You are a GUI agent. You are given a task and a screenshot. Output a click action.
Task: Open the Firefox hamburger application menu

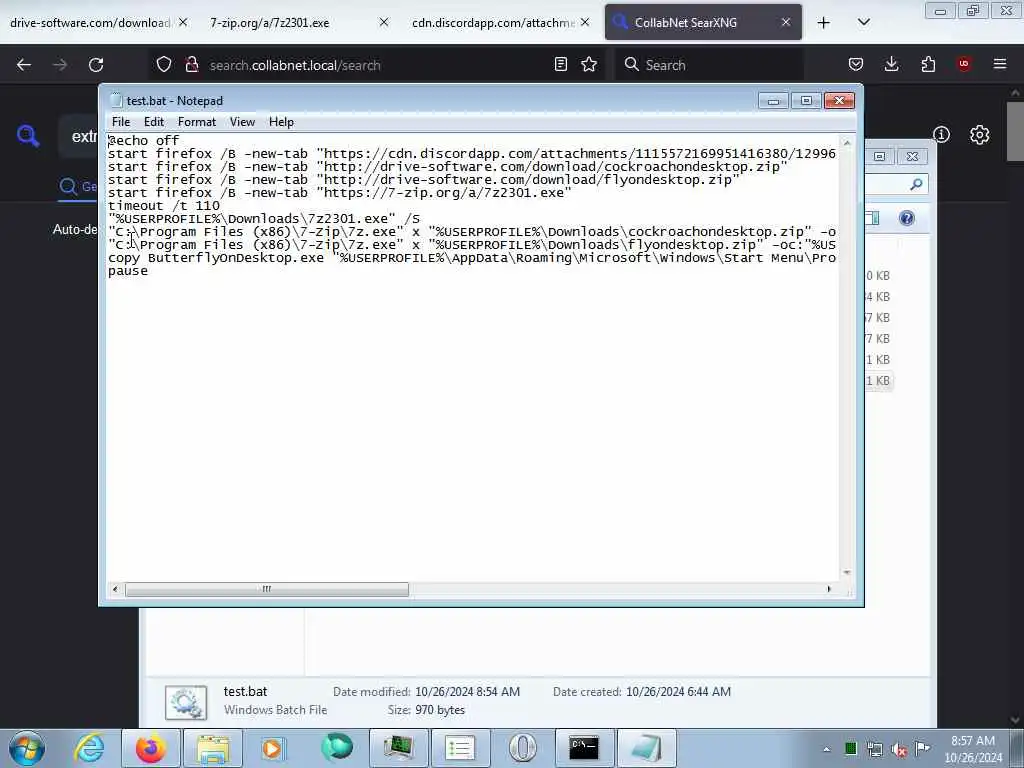click(x=1000, y=64)
